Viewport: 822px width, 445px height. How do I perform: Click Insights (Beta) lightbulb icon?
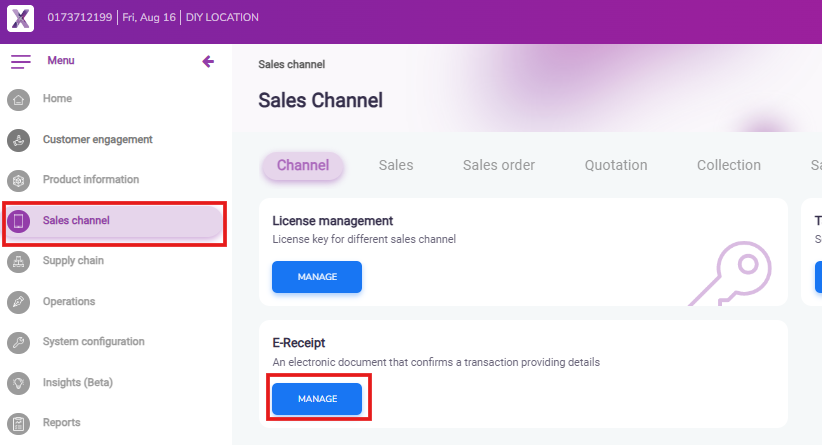18,383
